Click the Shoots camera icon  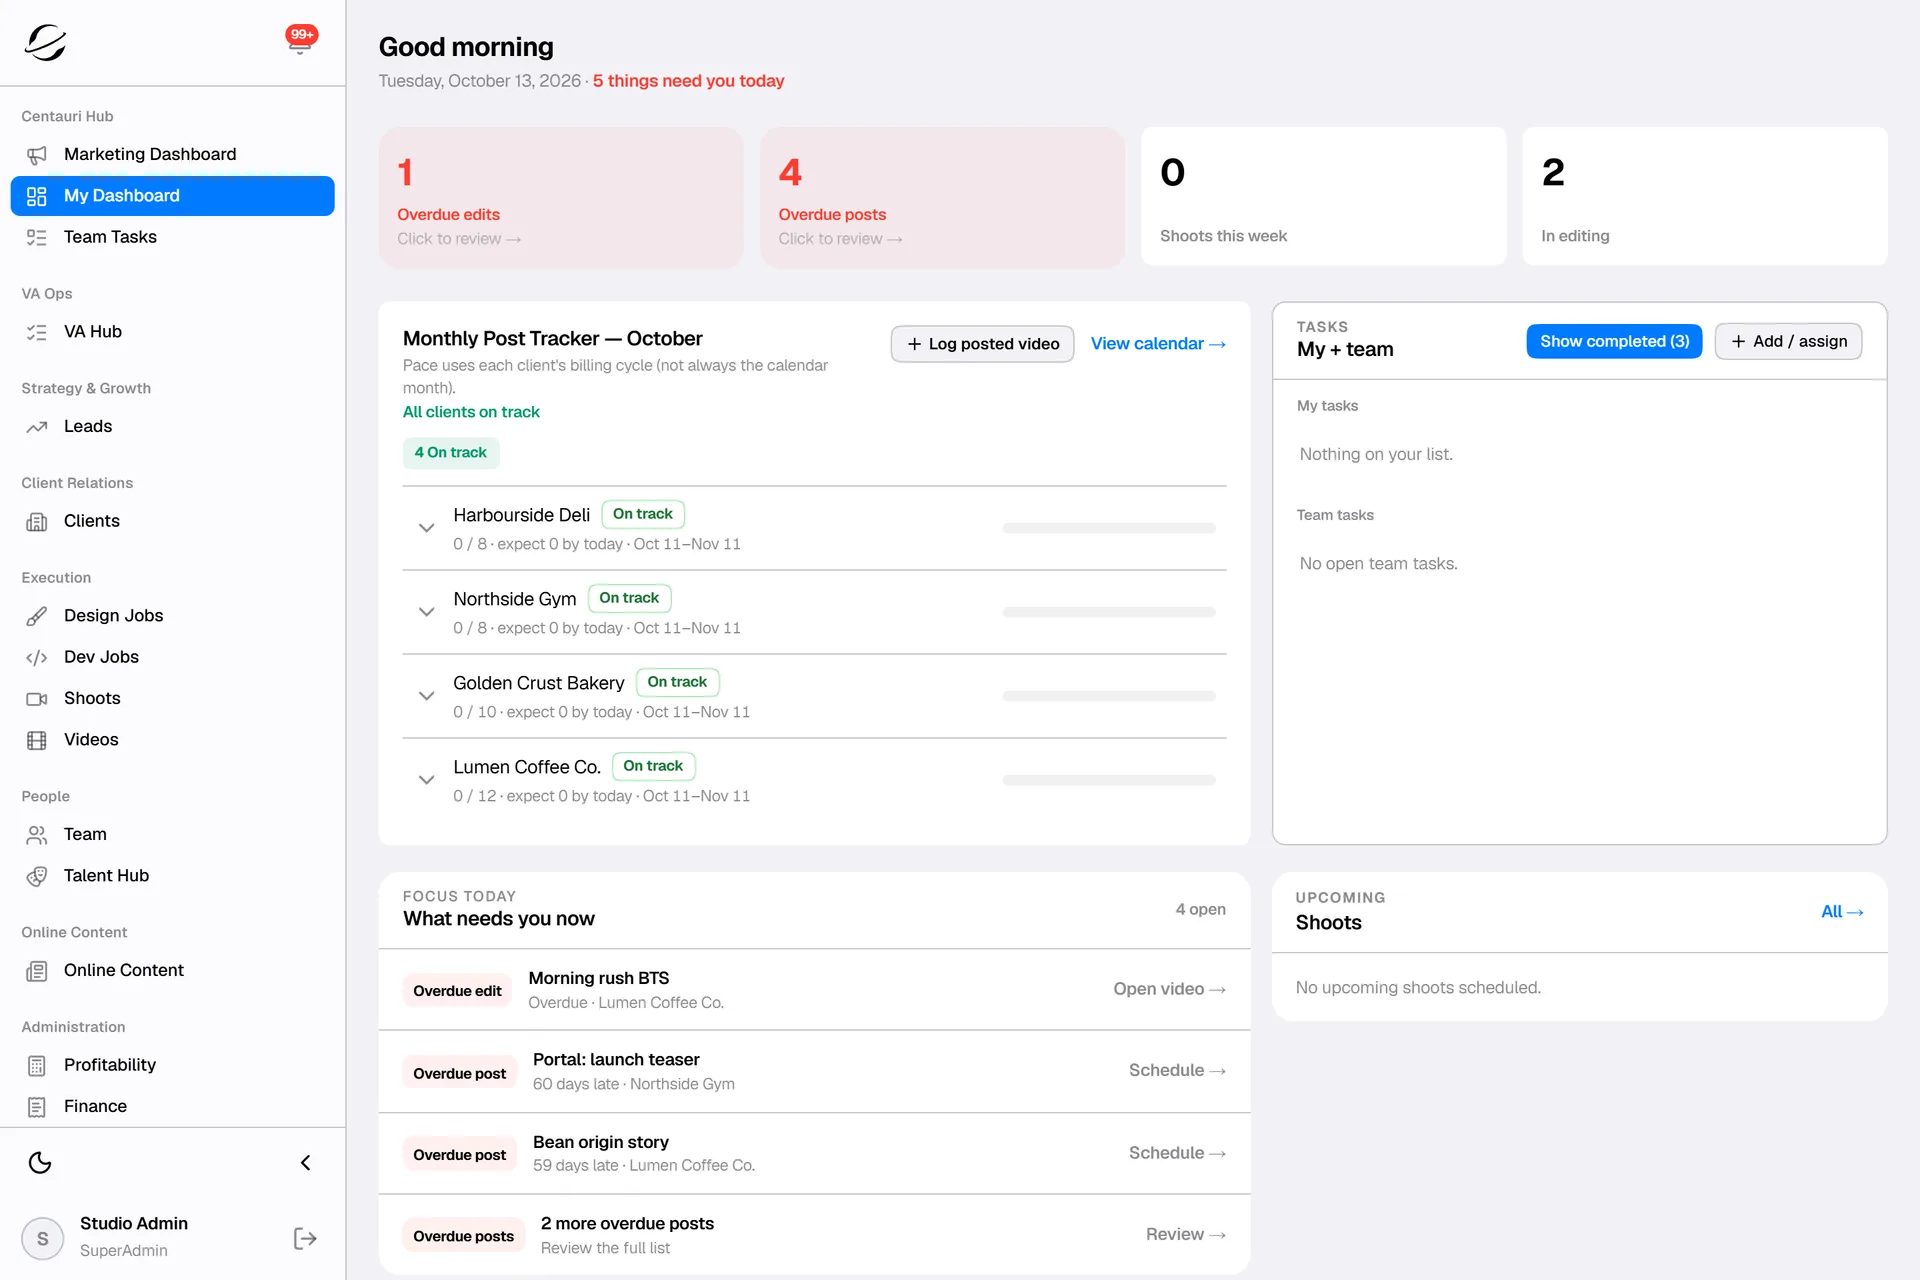pyautogui.click(x=37, y=699)
